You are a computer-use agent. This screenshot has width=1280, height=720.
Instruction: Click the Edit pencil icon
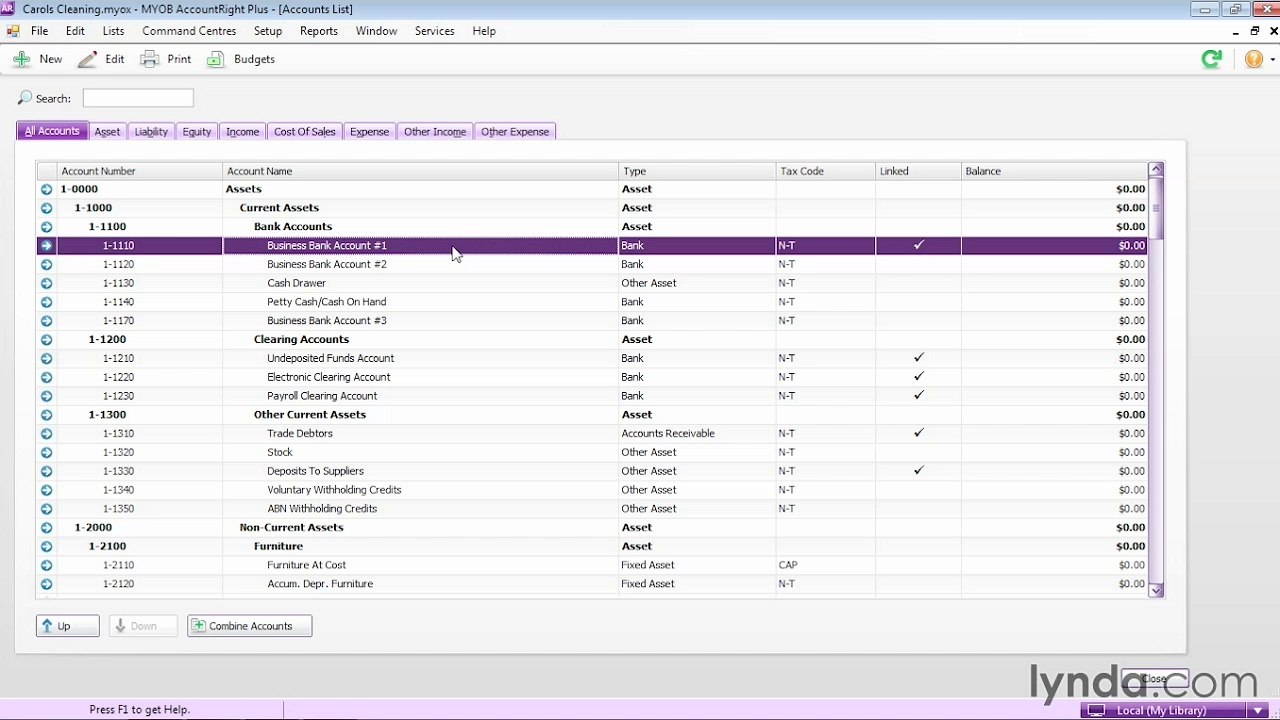[x=88, y=59]
